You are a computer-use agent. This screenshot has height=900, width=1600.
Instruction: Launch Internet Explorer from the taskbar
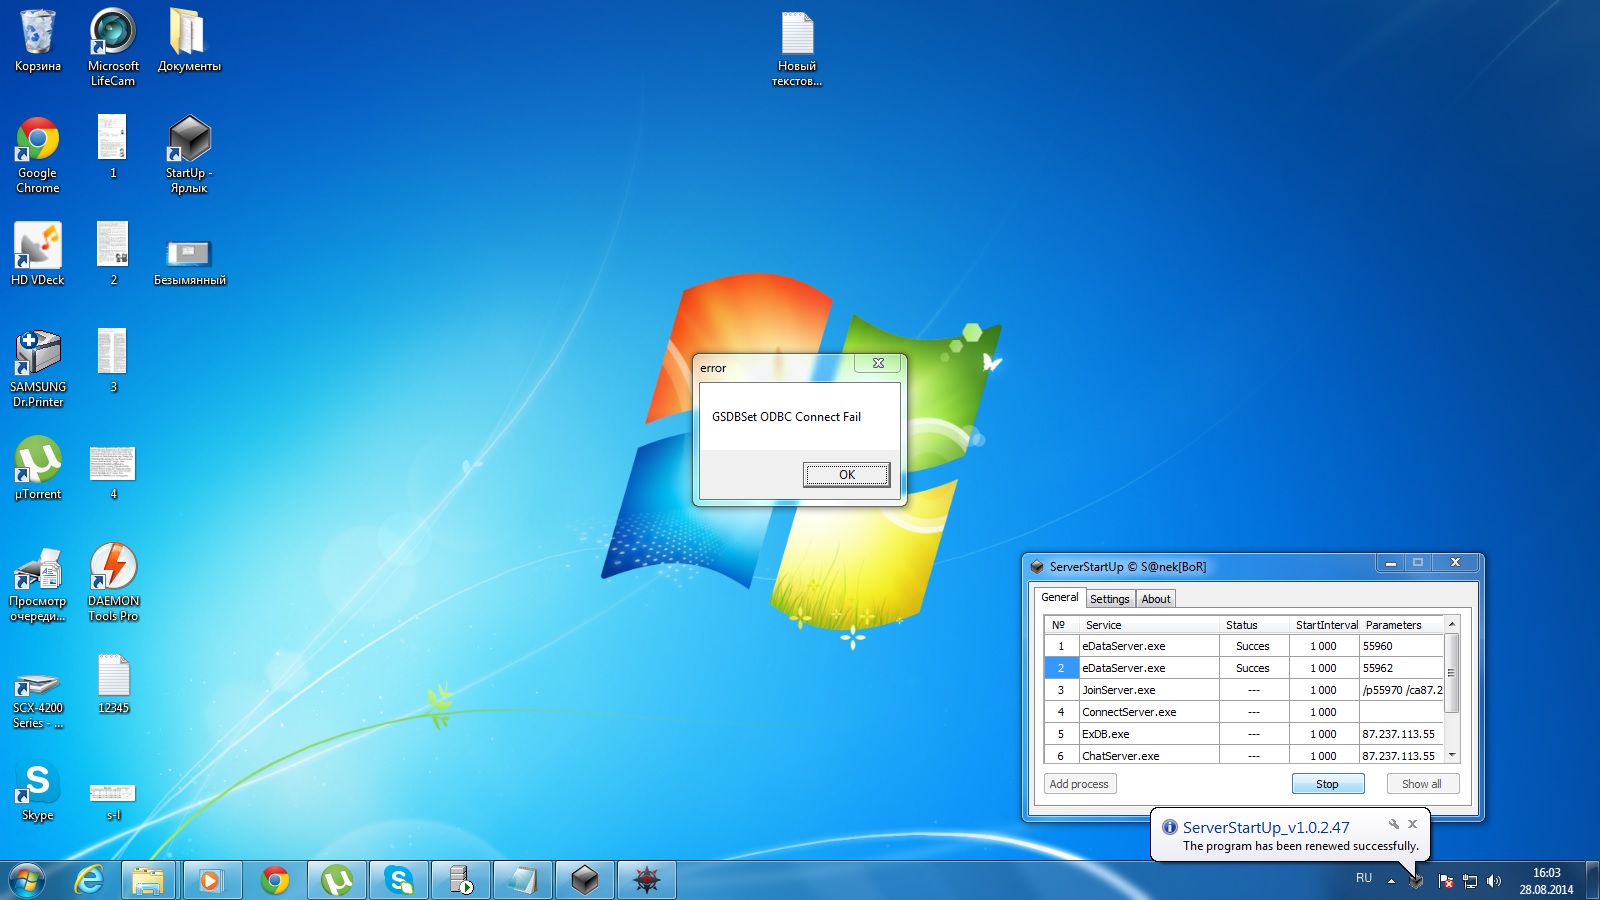pos(89,880)
